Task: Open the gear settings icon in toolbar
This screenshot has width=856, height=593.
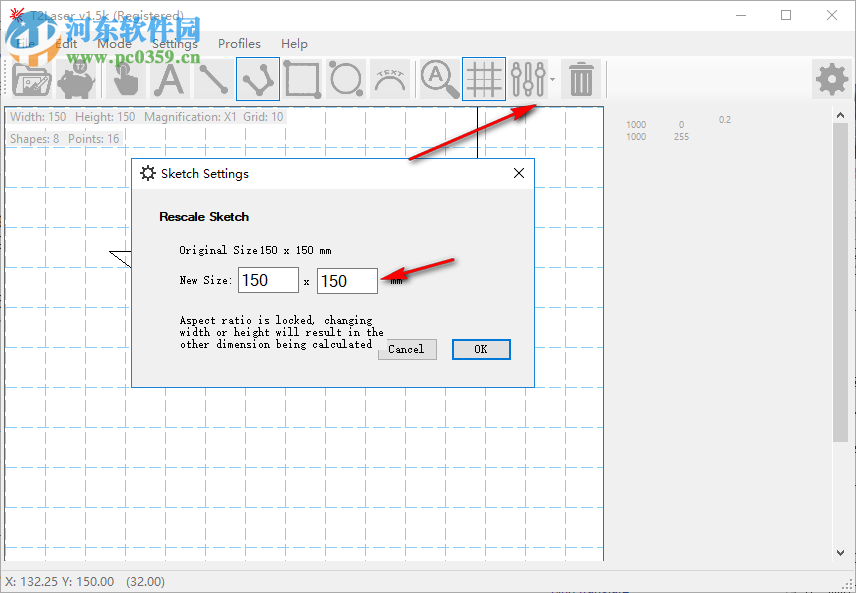Action: click(x=832, y=80)
